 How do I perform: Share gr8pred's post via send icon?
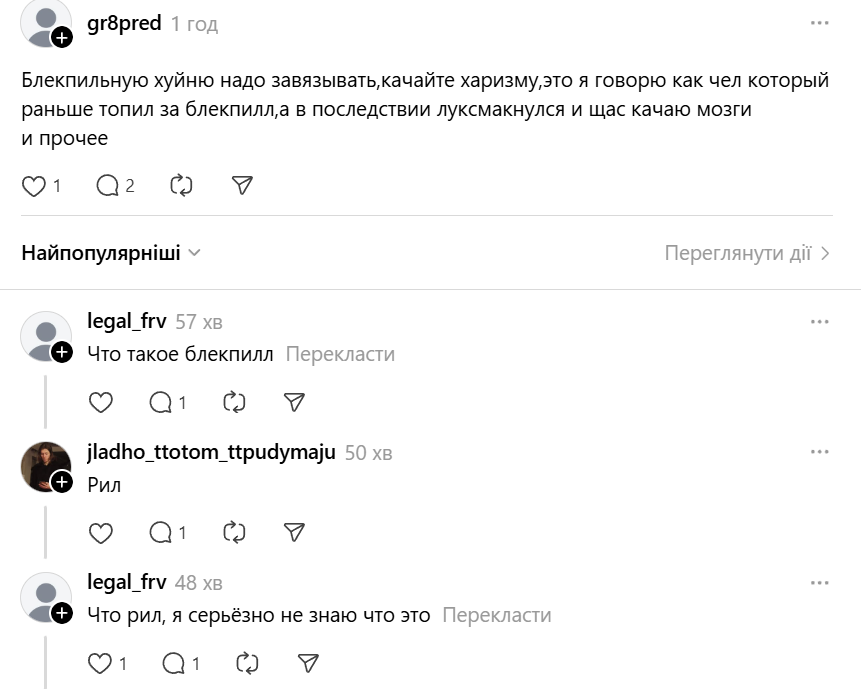pyautogui.click(x=241, y=185)
